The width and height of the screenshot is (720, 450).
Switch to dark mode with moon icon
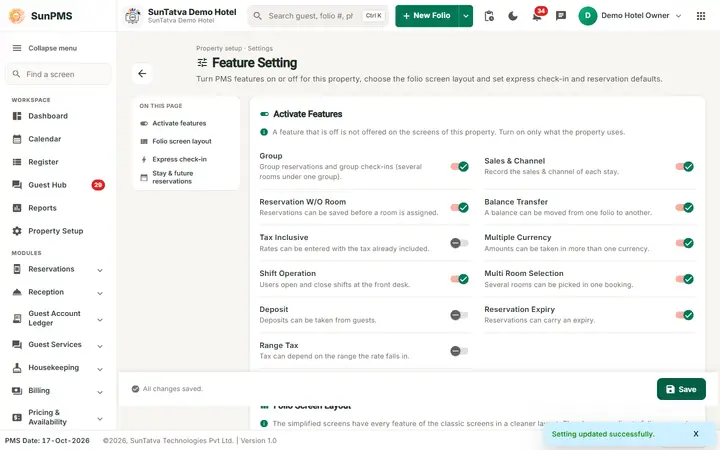click(x=513, y=16)
